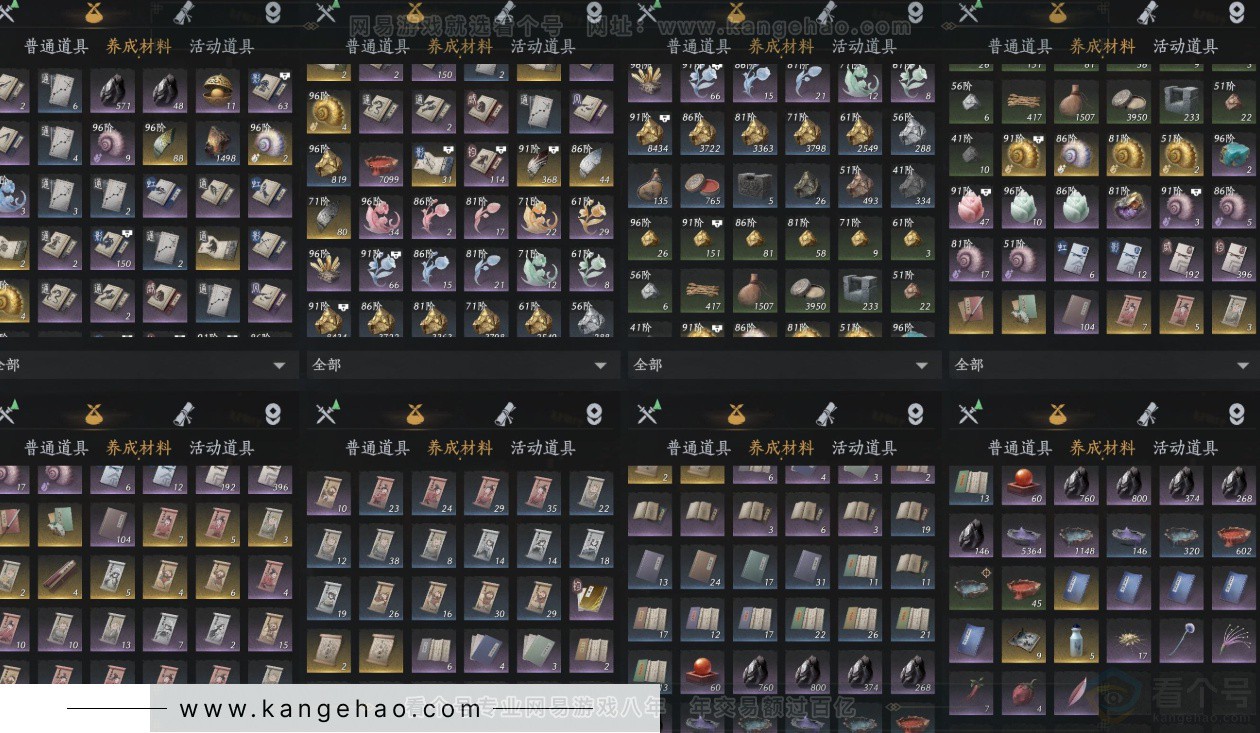Screen dimensions: 1260x733
Task: Expand the 全部 dropdown in rightmost panel
Action: coord(1104,365)
